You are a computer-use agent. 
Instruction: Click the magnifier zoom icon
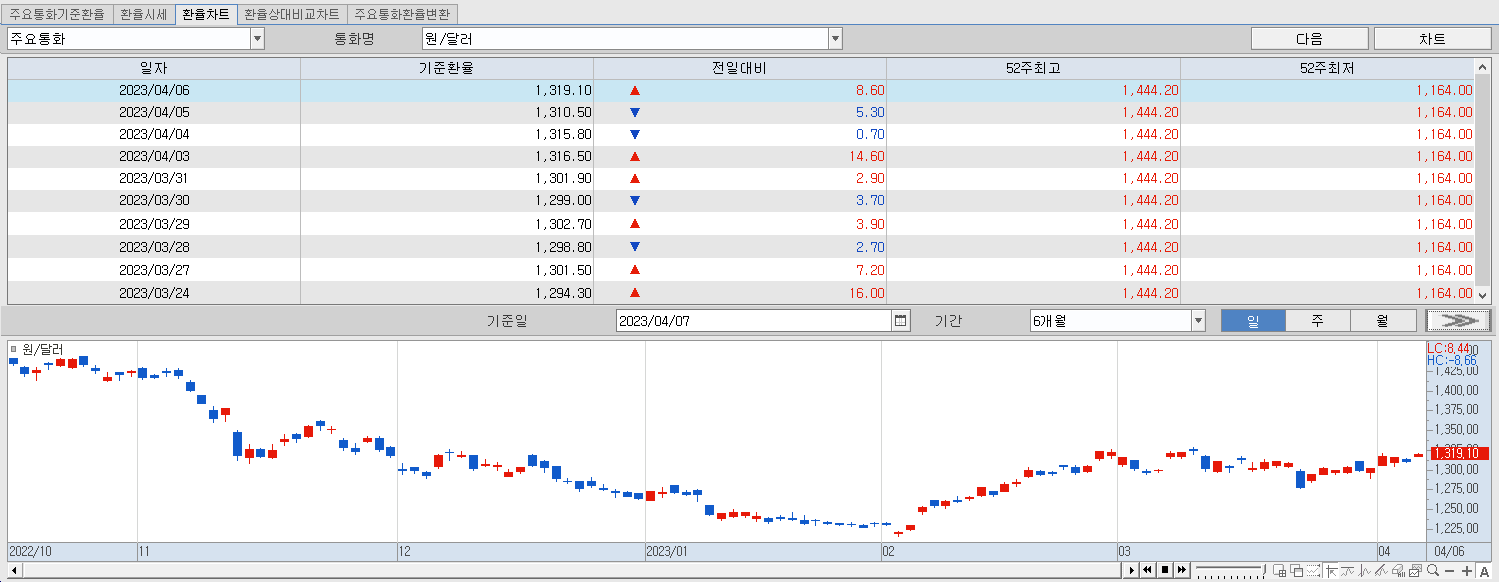(x=1432, y=571)
